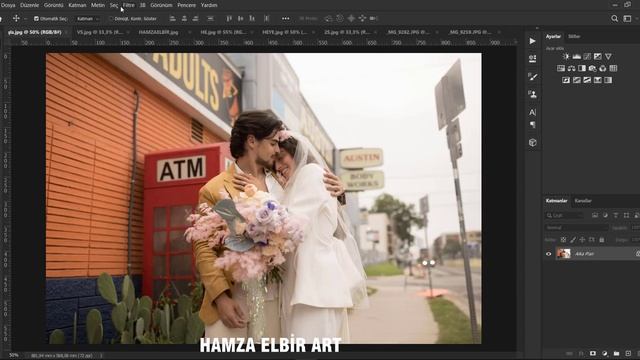The width and height of the screenshot is (640, 360).
Task: Add Color Lookup adjustment (grid icon)
Action: pos(613,68)
